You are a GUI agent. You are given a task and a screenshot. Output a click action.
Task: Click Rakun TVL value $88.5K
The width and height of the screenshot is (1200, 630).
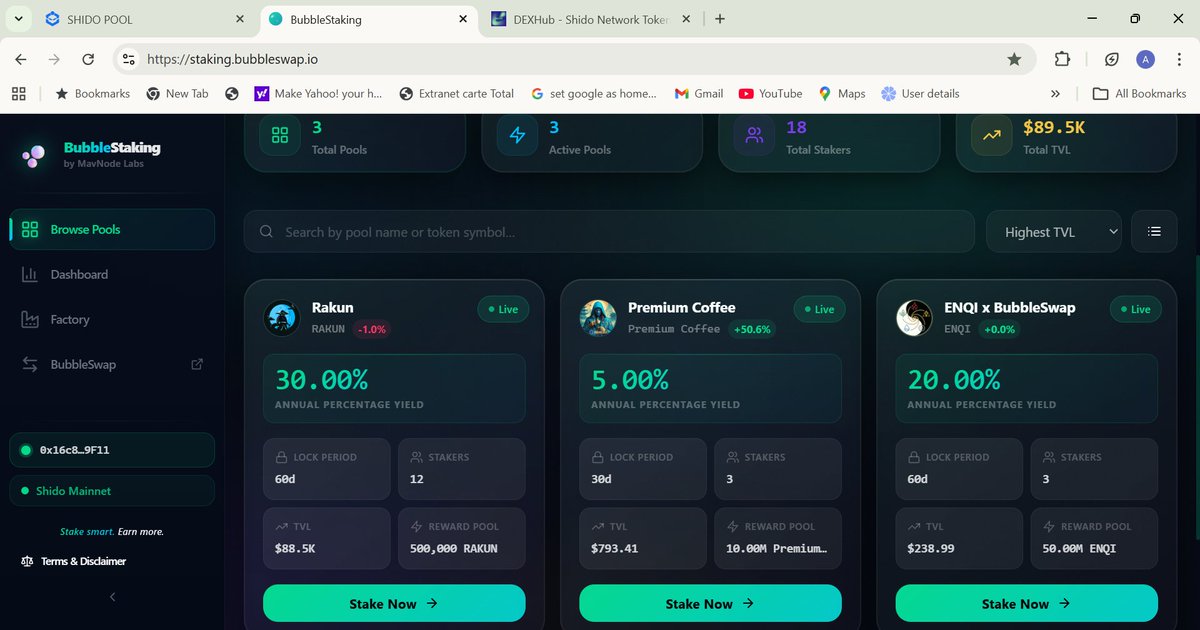(296, 548)
